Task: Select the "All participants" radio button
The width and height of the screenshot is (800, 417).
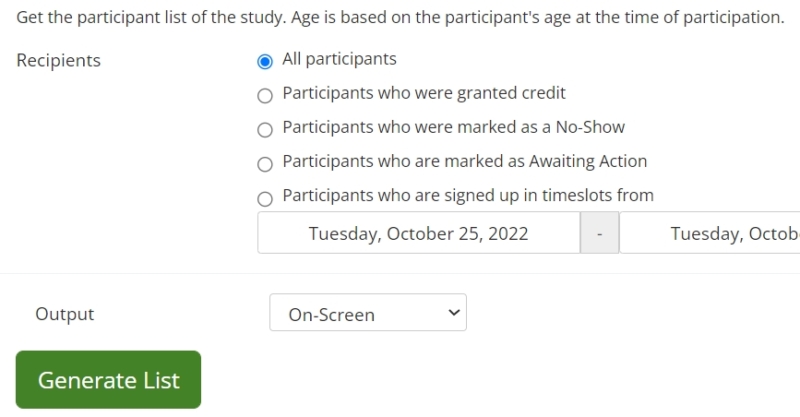Action: [265, 61]
